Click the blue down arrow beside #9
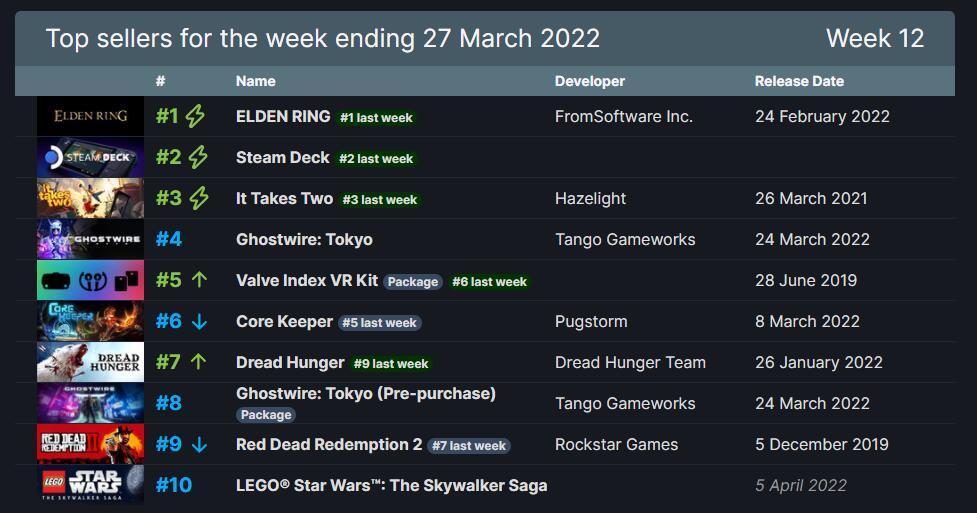The height and width of the screenshot is (513, 977). click(x=199, y=444)
